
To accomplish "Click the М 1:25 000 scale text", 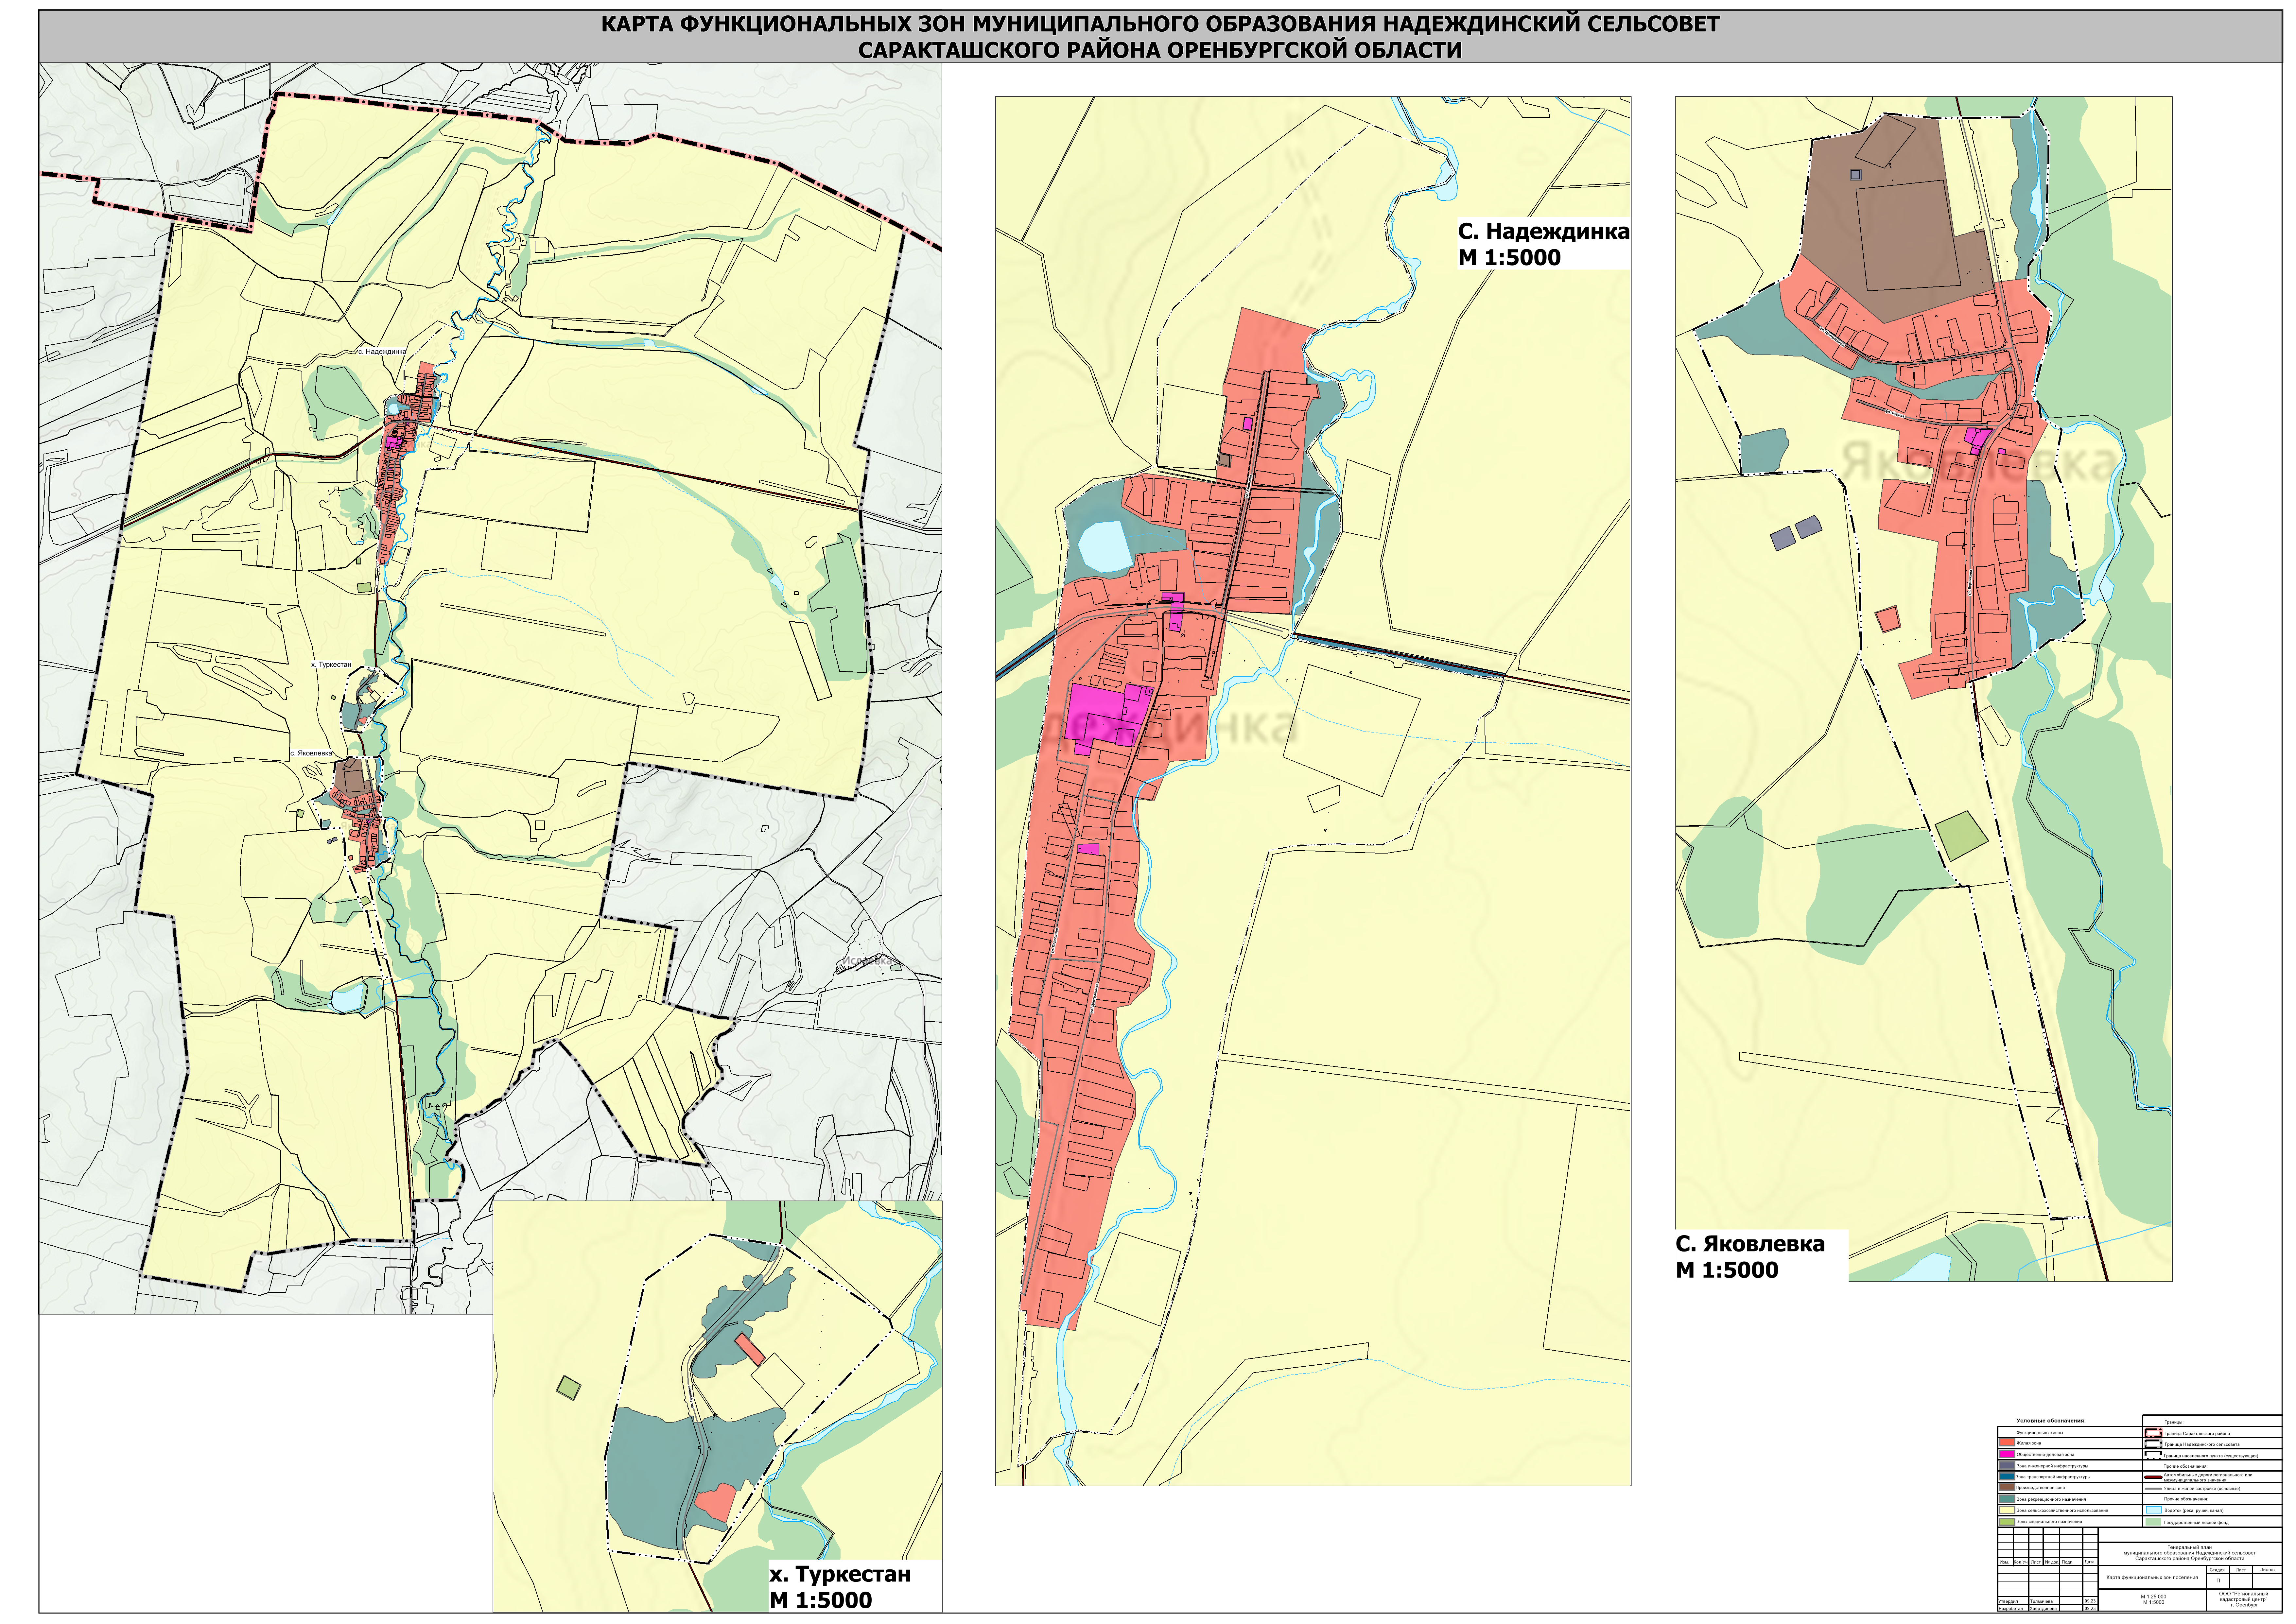I will pyautogui.click(x=2154, y=1597).
